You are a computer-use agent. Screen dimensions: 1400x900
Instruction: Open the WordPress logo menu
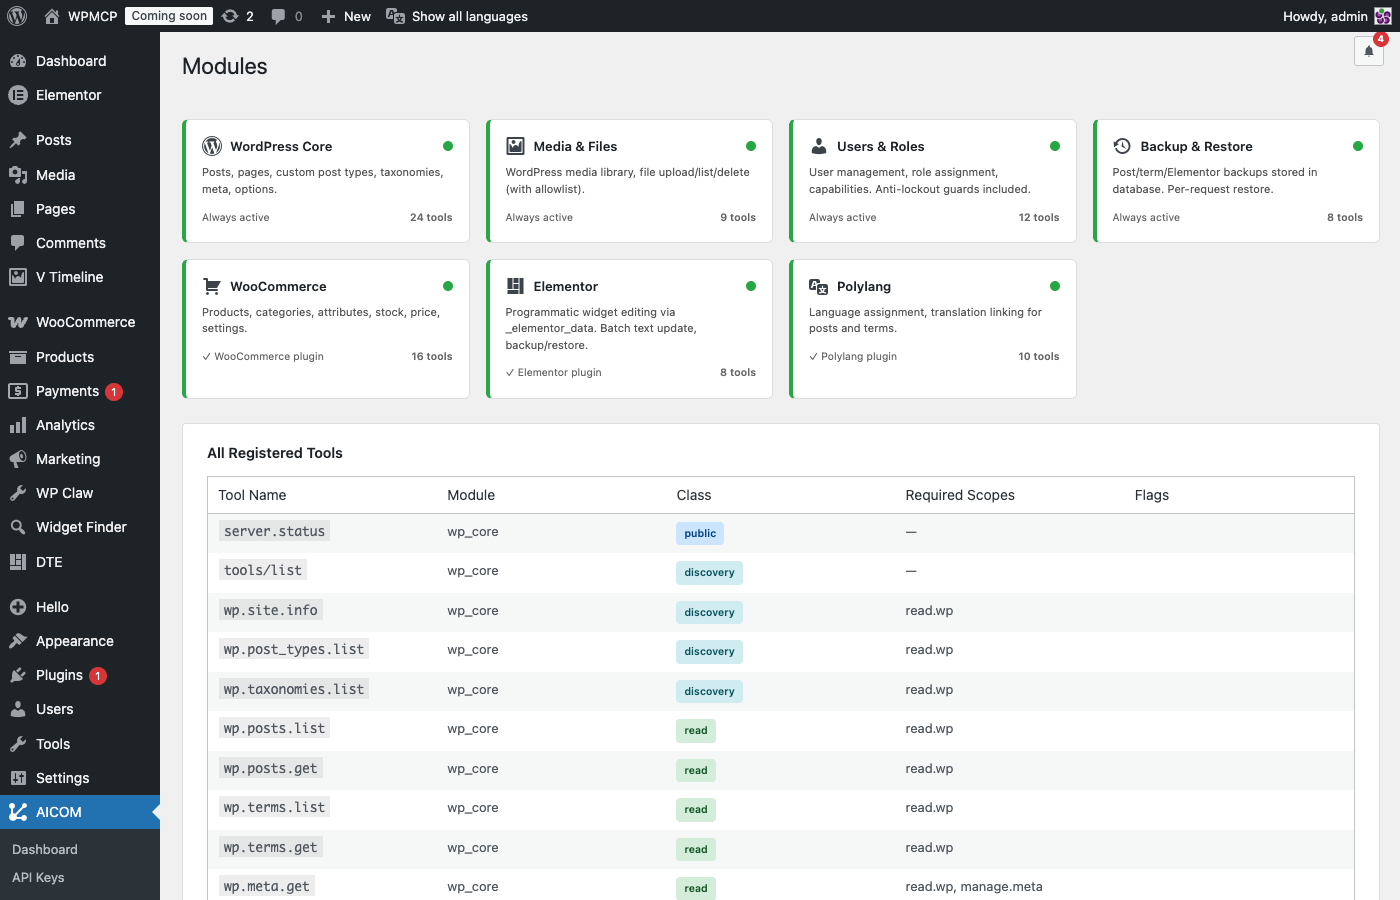click(16, 16)
